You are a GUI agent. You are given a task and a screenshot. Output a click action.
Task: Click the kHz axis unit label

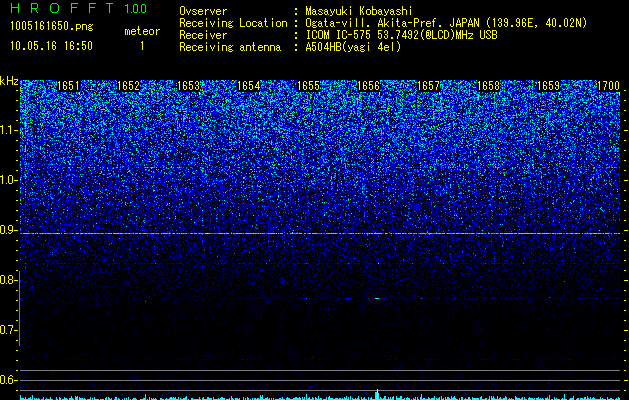(9, 81)
